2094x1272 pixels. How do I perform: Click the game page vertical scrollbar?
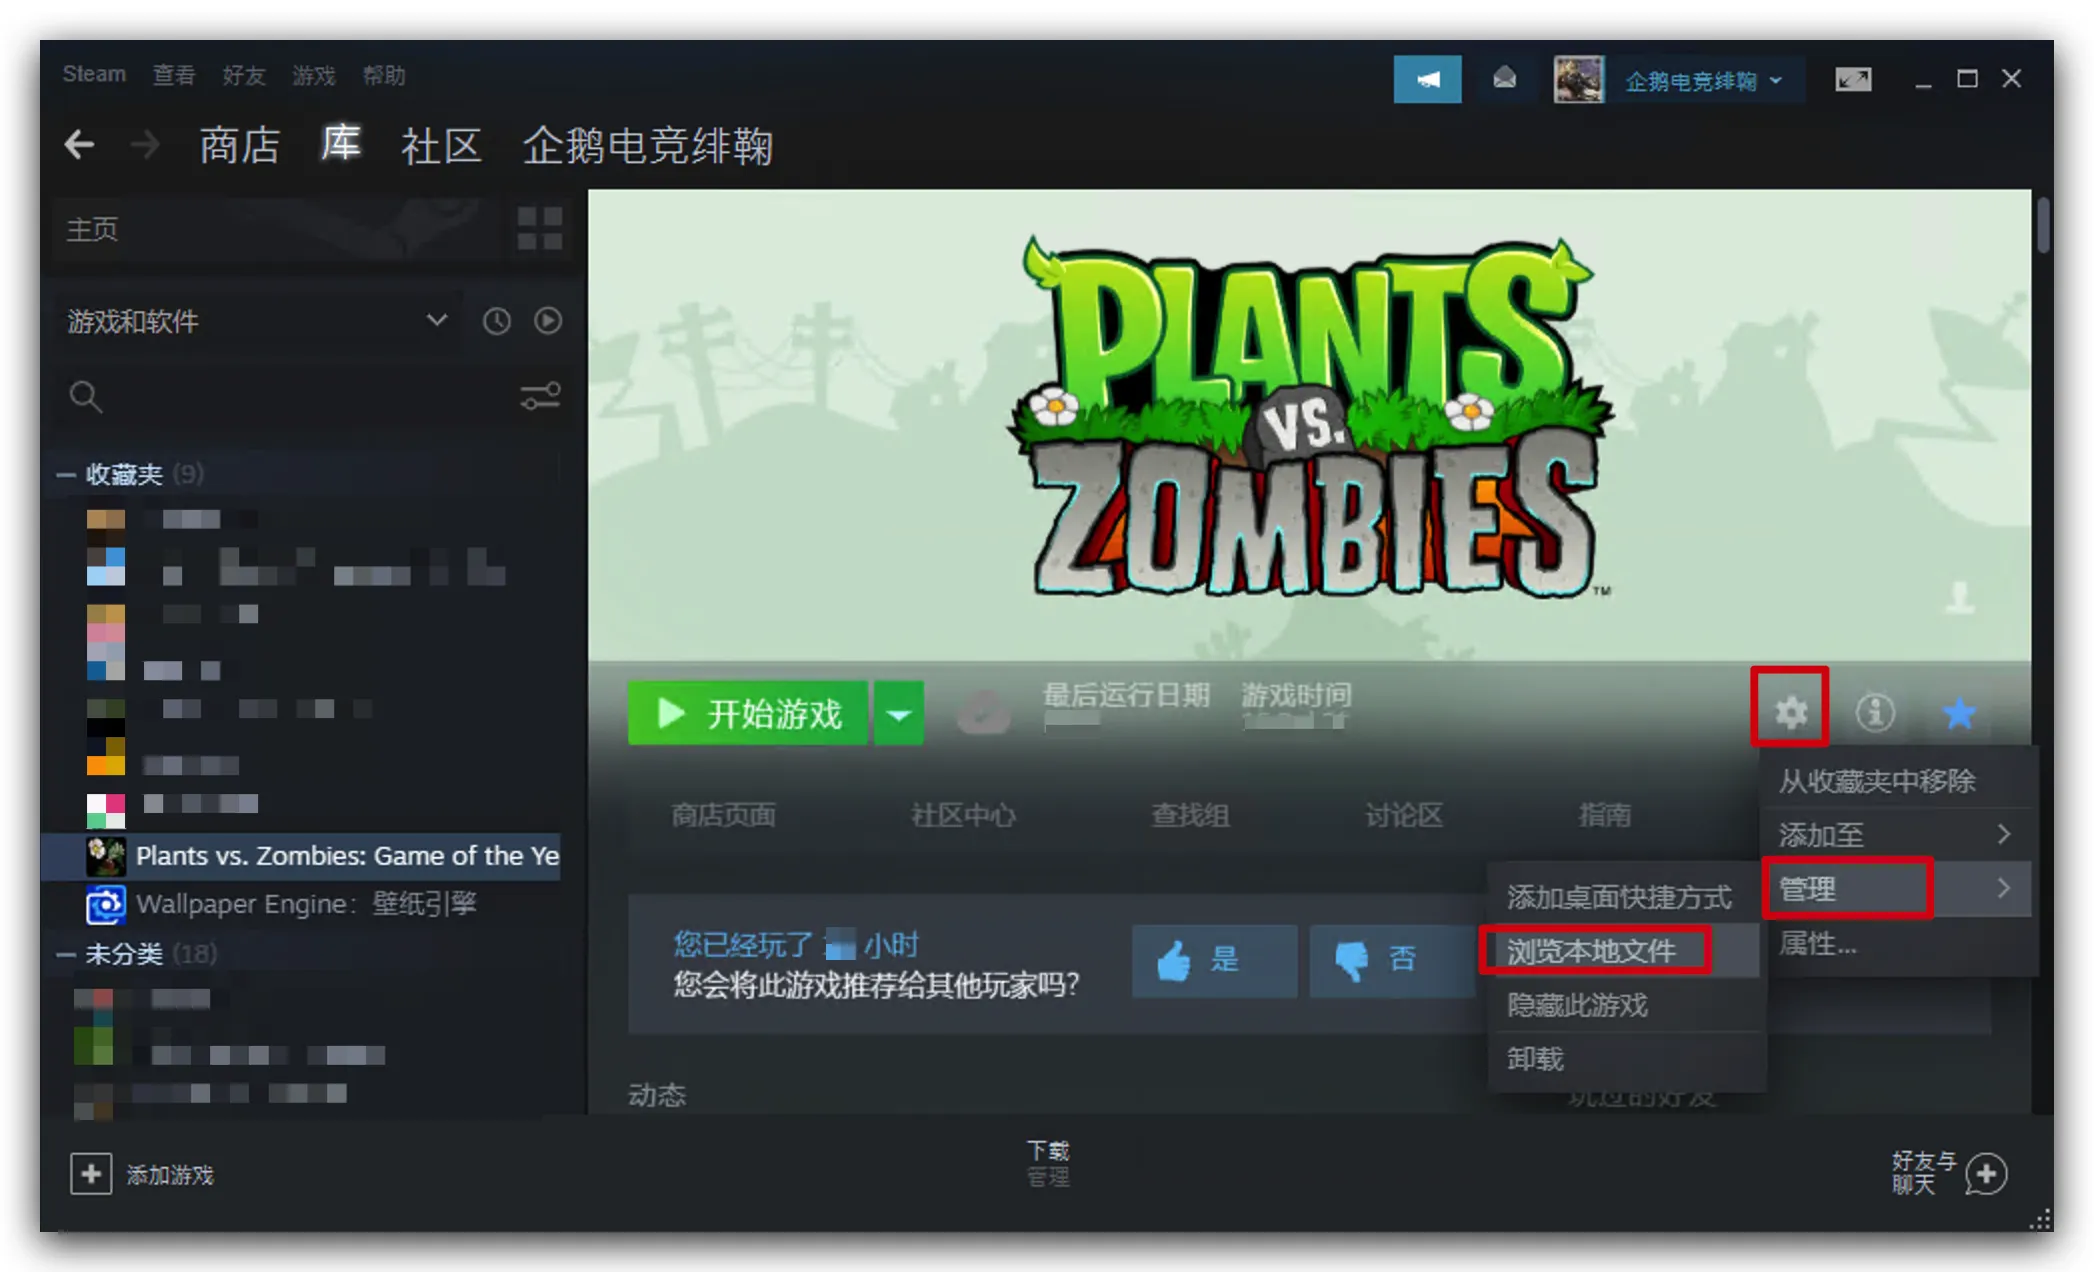pos(2043,226)
